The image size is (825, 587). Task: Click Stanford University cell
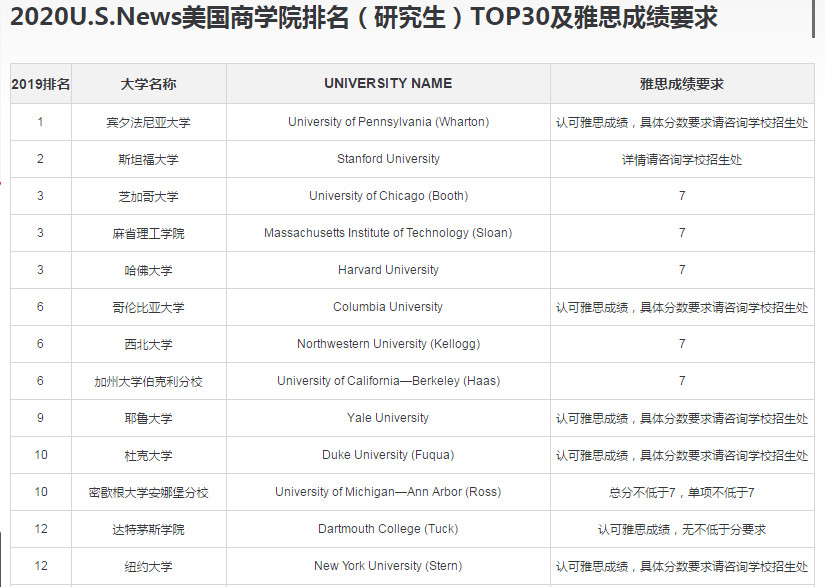tap(388, 159)
